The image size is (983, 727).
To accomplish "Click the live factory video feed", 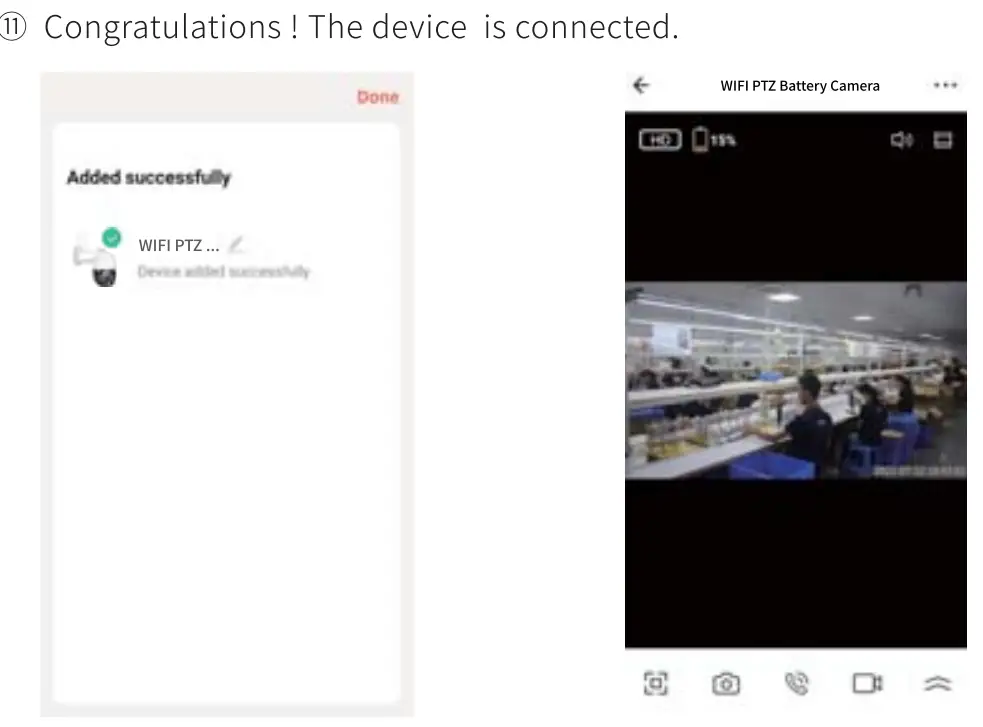I will tap(796, 380).
